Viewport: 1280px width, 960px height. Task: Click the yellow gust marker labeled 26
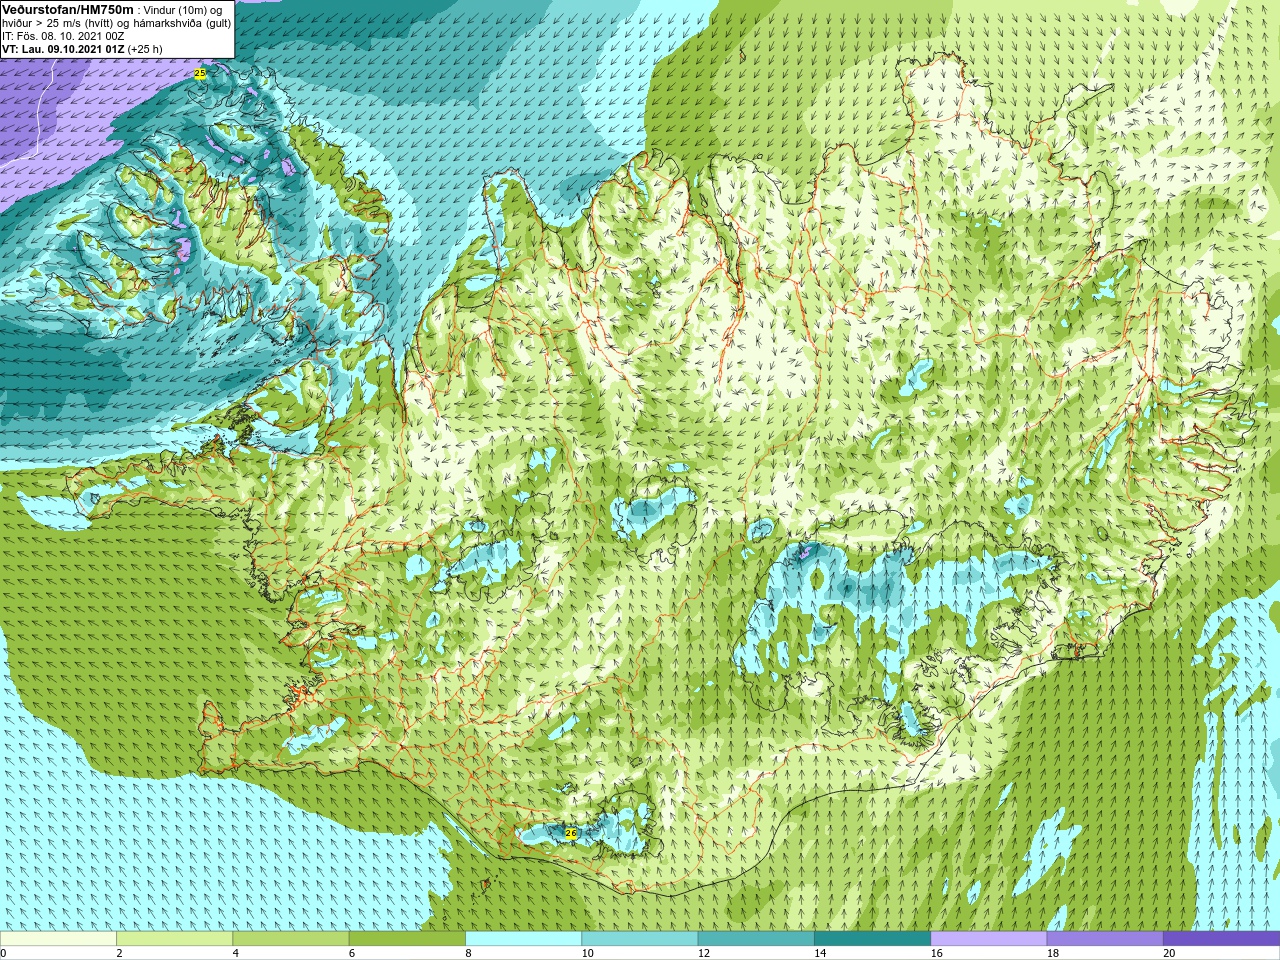tap(571, 833)
